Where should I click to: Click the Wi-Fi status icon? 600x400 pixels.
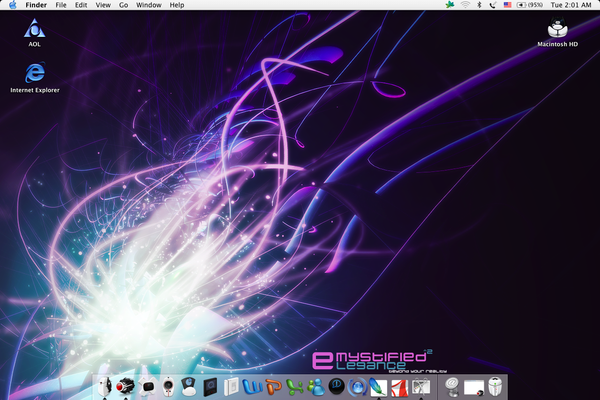465,5
